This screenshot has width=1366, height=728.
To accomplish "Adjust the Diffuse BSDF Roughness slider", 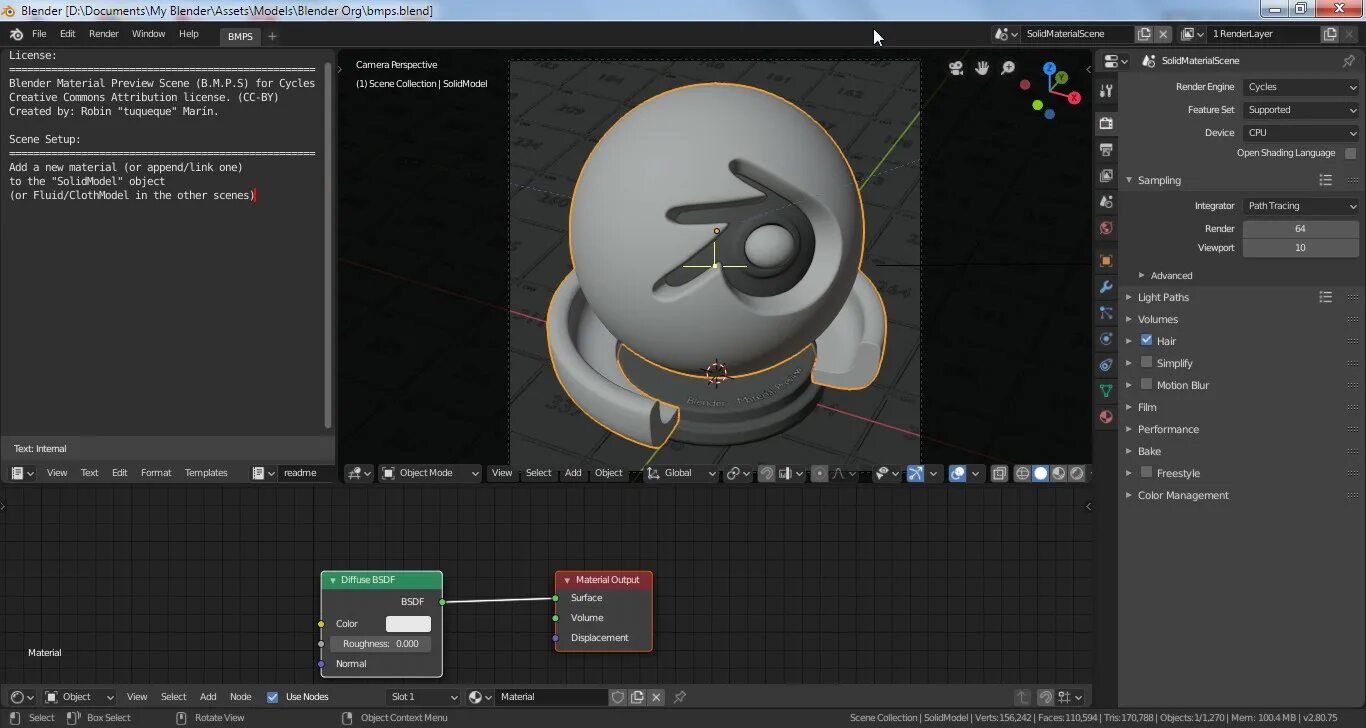I will 381,644.
